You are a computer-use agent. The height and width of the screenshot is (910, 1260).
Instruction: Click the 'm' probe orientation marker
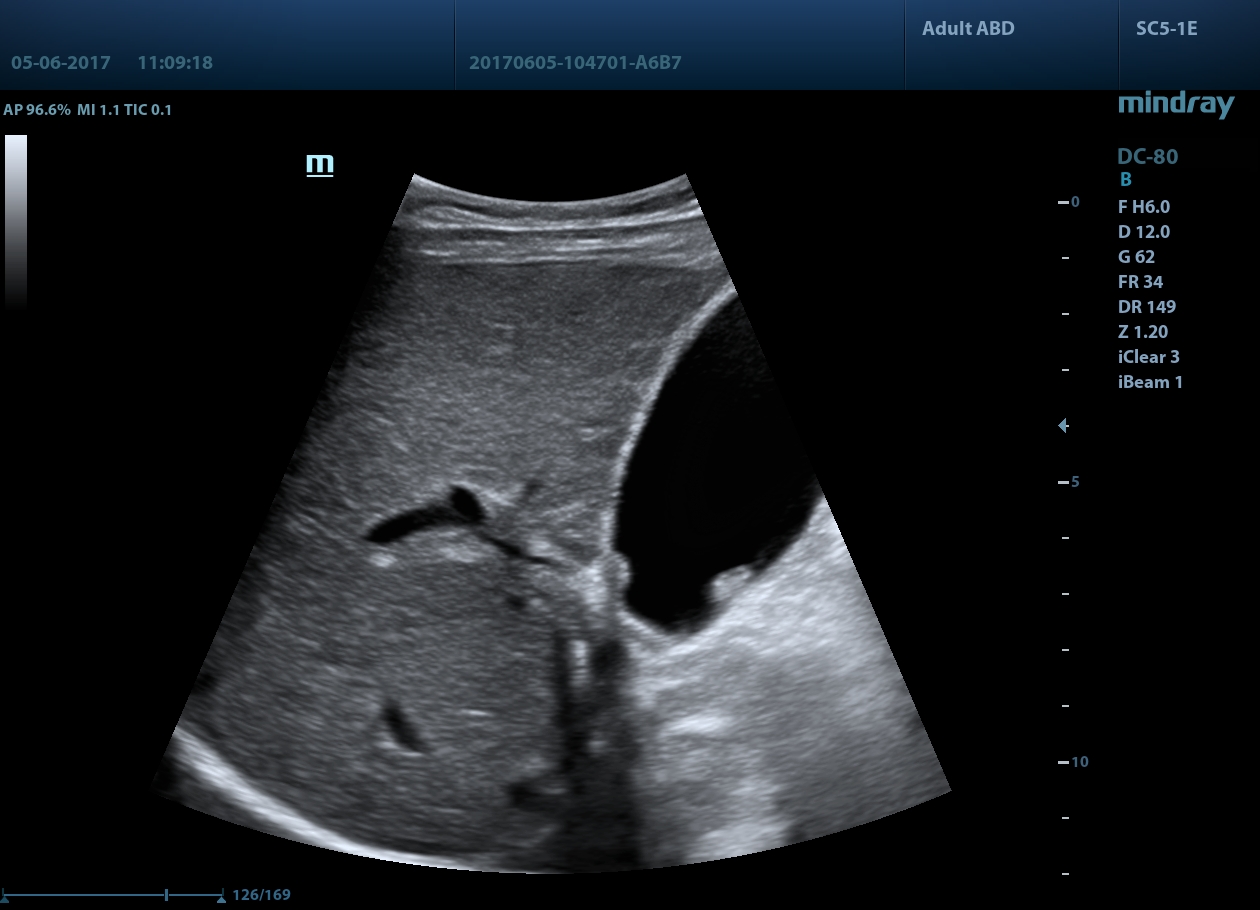(x=319, y=165)
